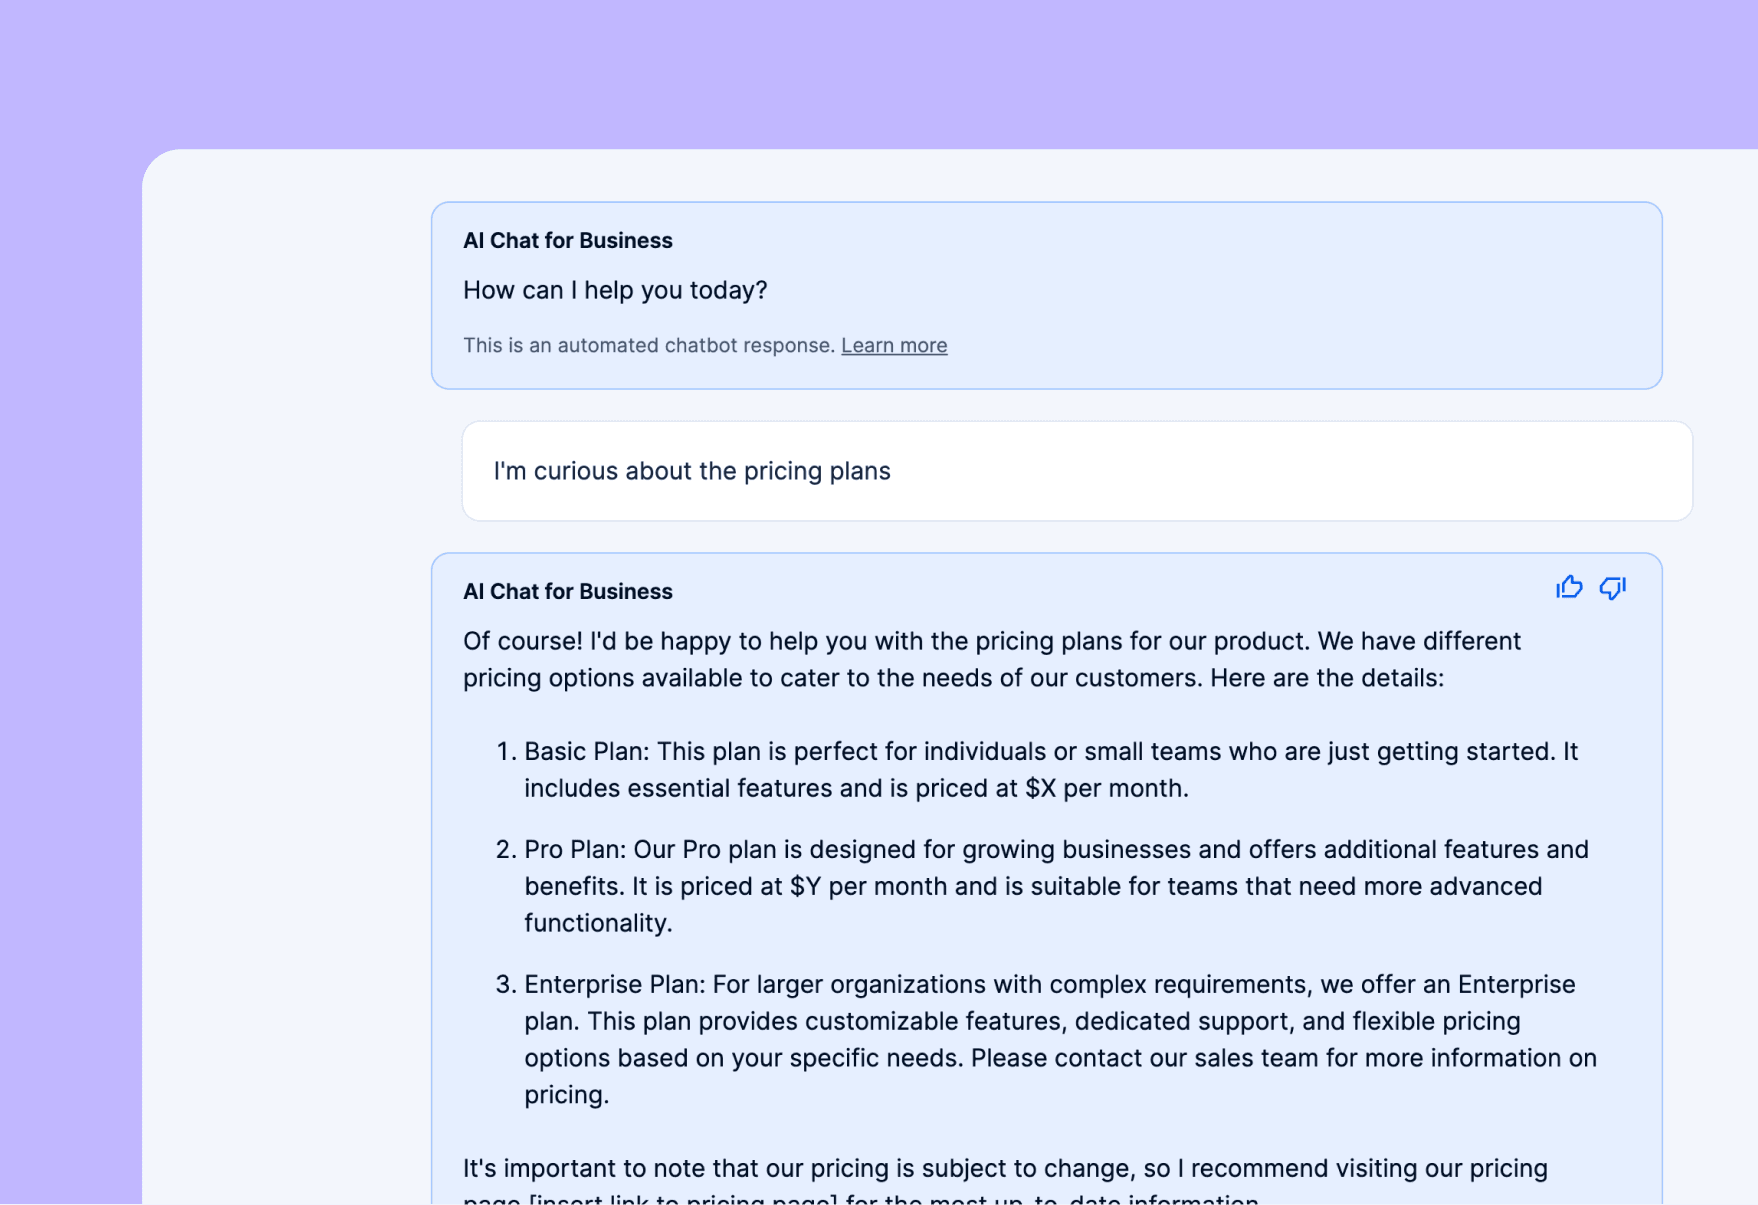Screen dimensions: 1758x1205
Task: Select the Enterprise Plan list item
Action: coord(1060,1039)
